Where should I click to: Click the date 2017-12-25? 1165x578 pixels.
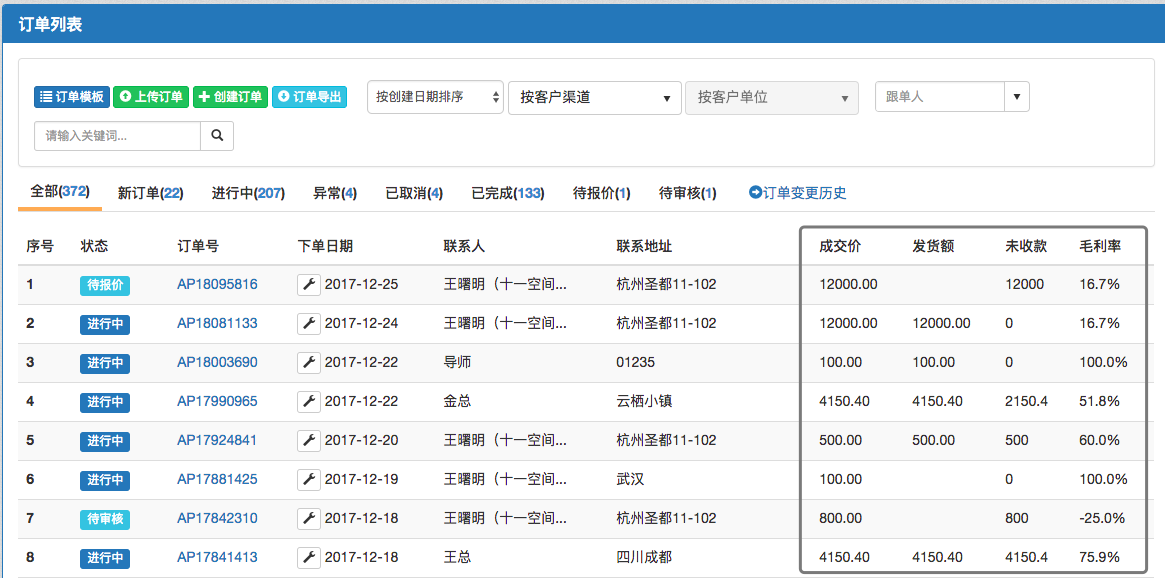pyautogui.click(x=362, y=285)
